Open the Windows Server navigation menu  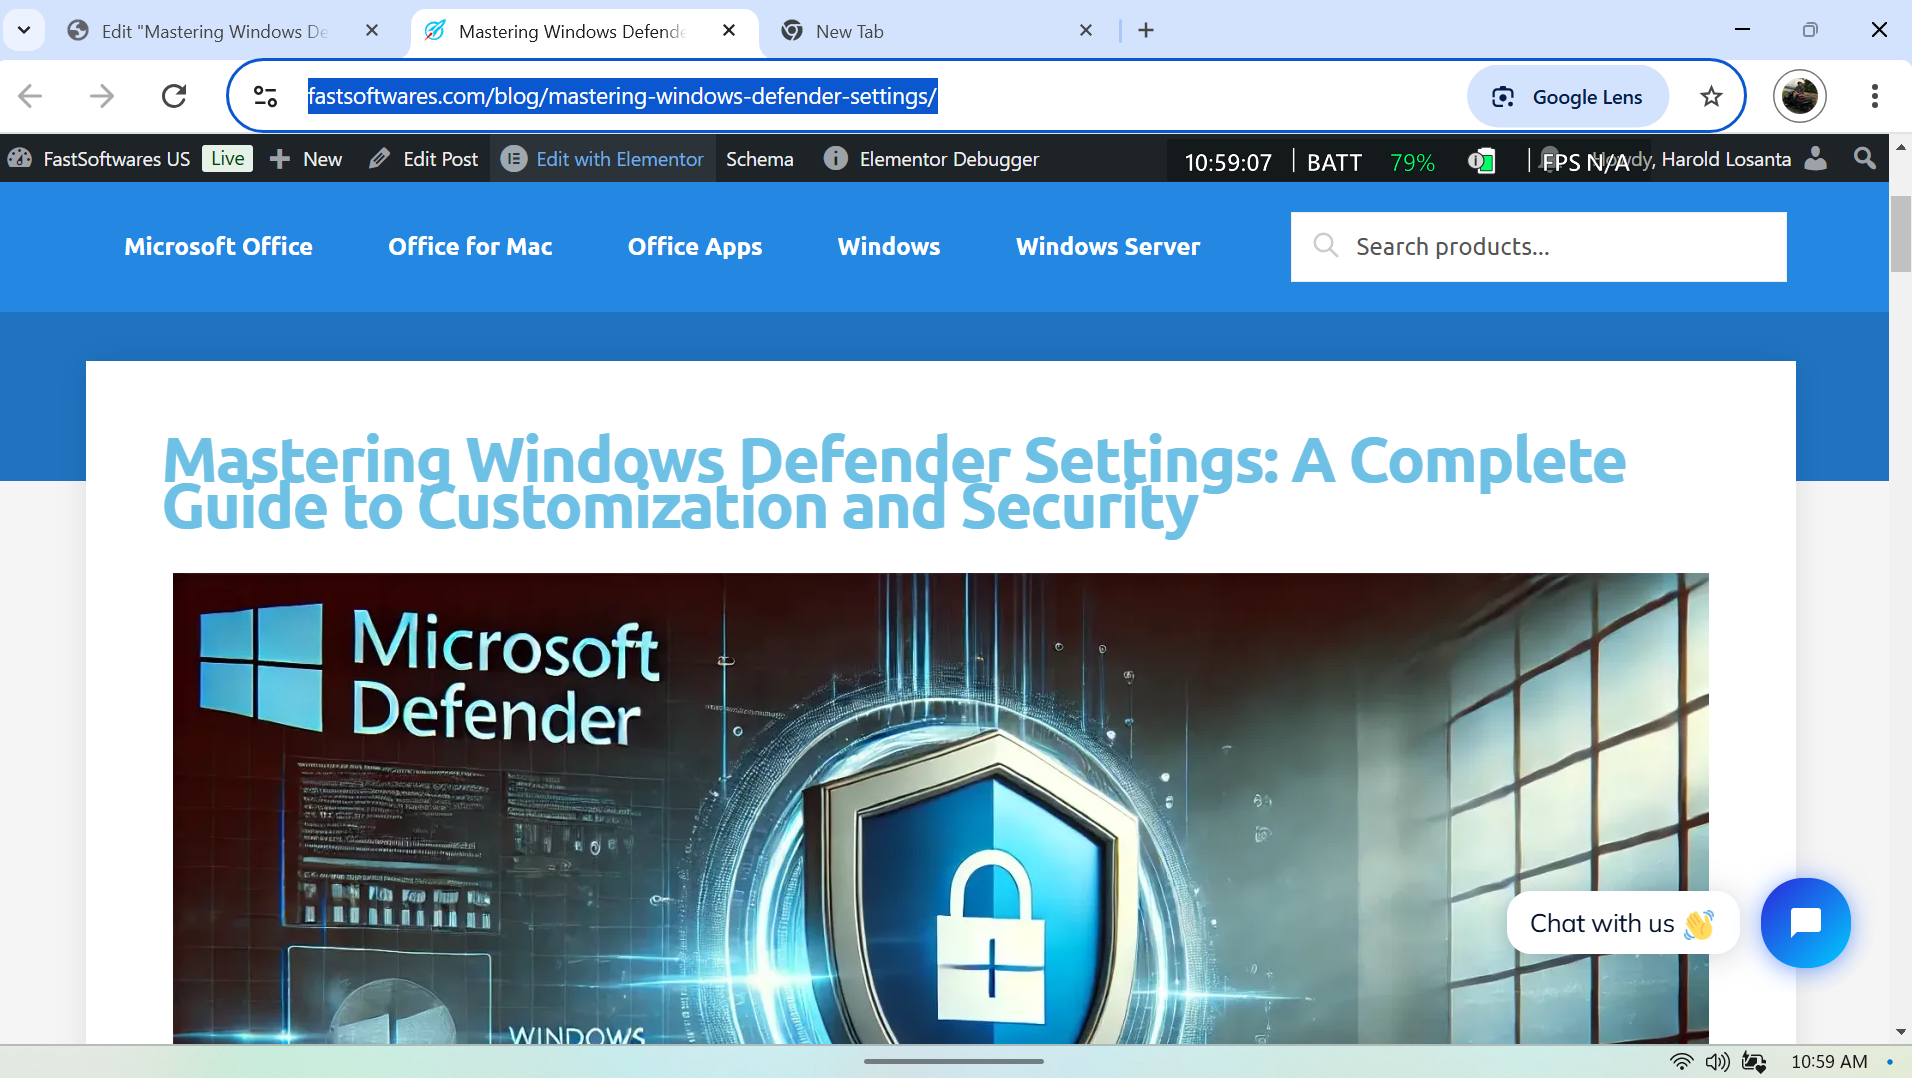point(1108,246)
